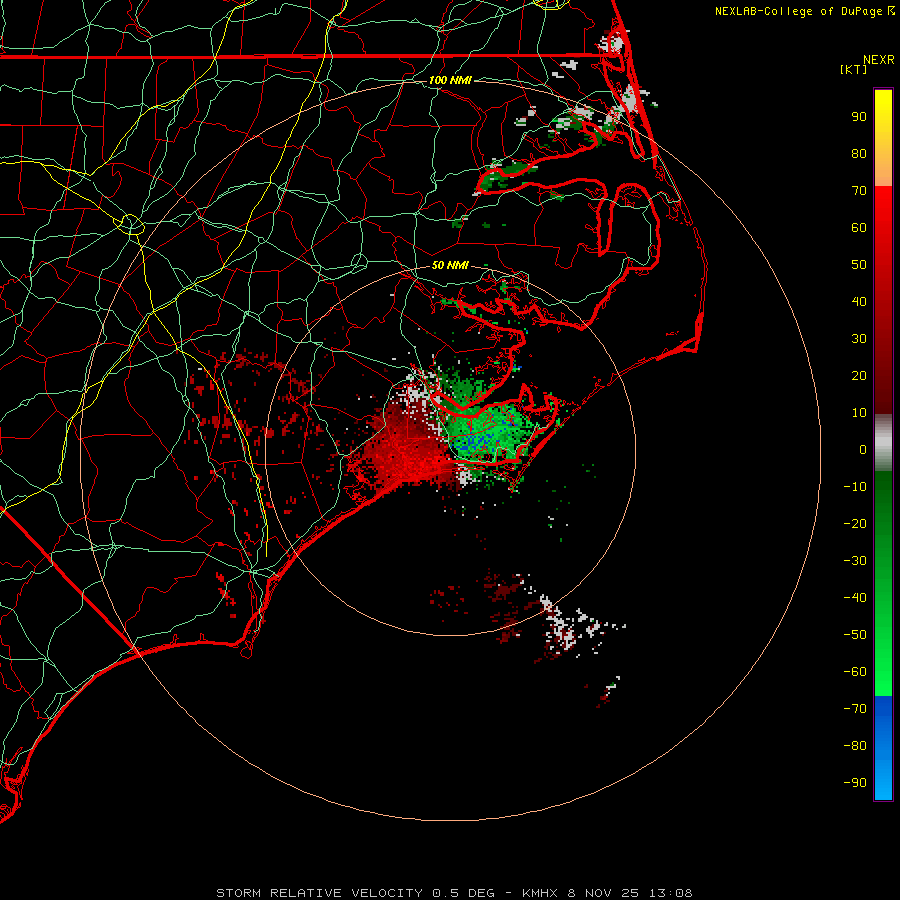This screenshot has height=900, width=900.
Task: Click the -40 knot scale value
Action: 855,598
